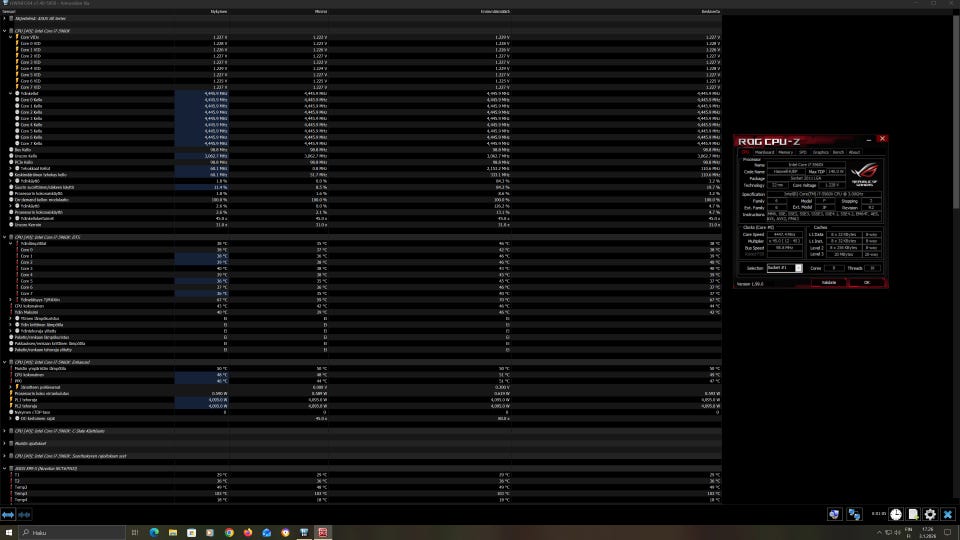Open the Socket #1 selection dropdown in CPU-Z
Image resolution: width=960 pixels, height=540 pixels.
tap(798, 268)
